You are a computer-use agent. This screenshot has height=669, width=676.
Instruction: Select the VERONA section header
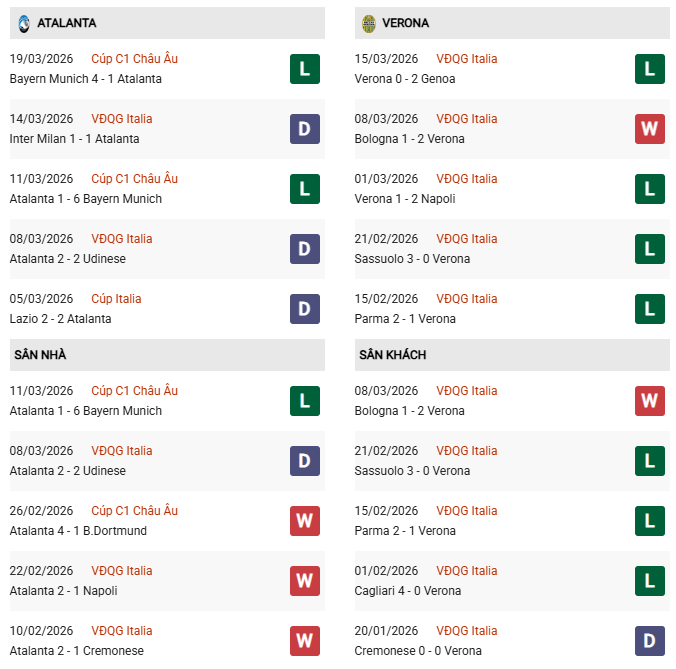tap(511, 23)
